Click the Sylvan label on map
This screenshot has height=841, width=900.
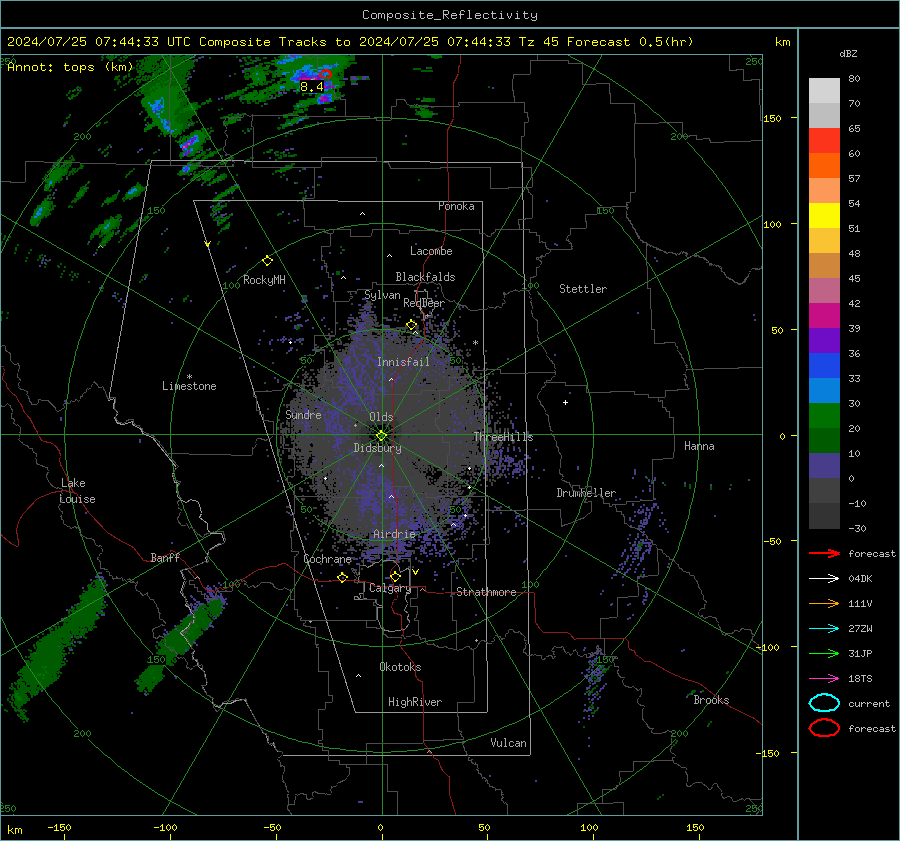(x=382, y=295)
